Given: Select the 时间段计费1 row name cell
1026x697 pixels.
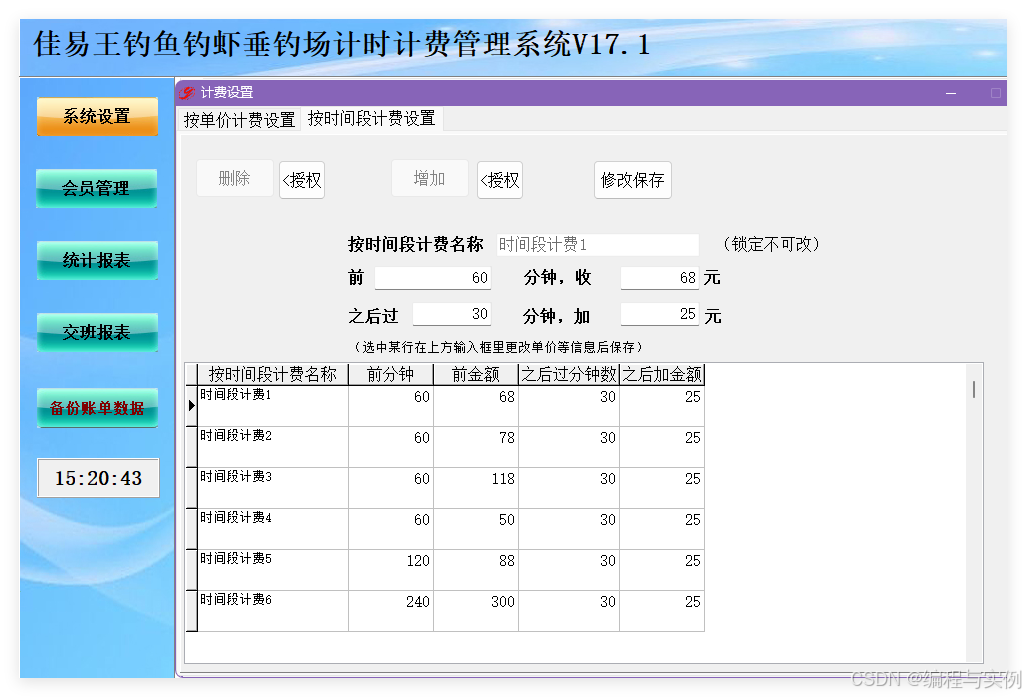Looking at the screenshot, I should [273, 406].
